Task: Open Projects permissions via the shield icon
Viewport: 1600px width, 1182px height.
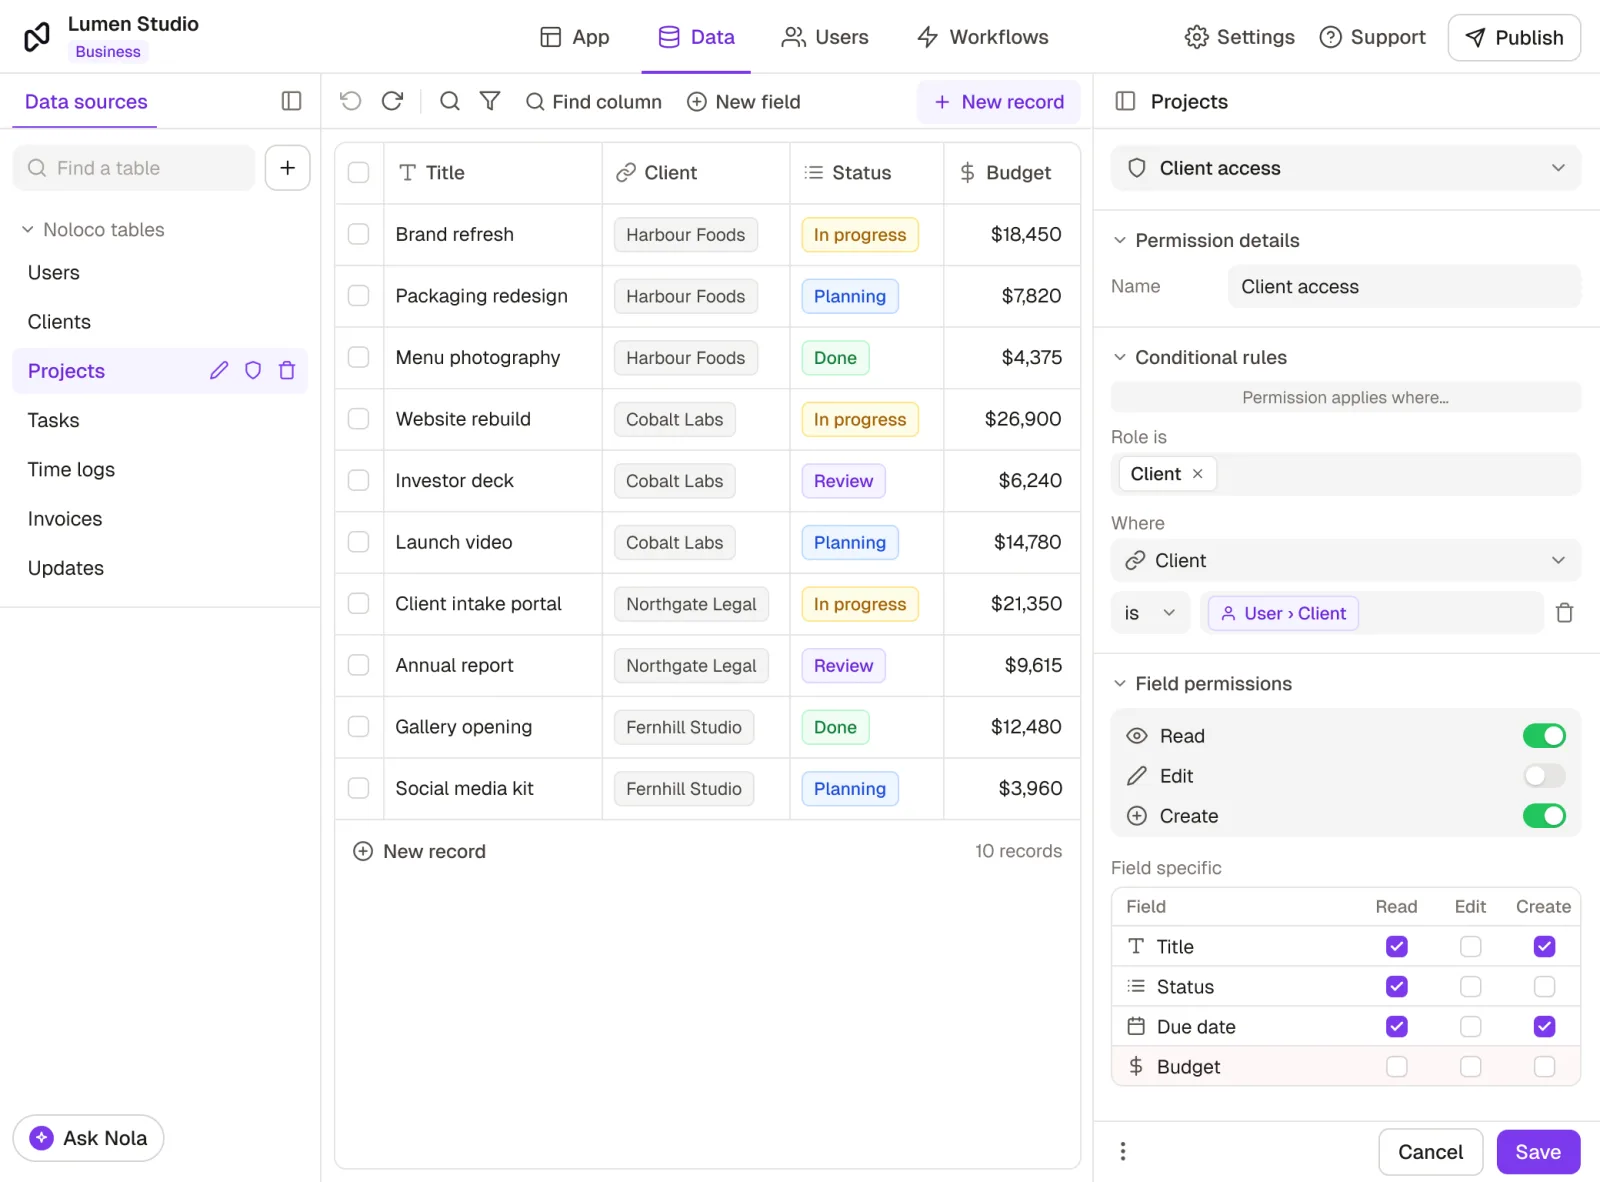Action: 253,371
